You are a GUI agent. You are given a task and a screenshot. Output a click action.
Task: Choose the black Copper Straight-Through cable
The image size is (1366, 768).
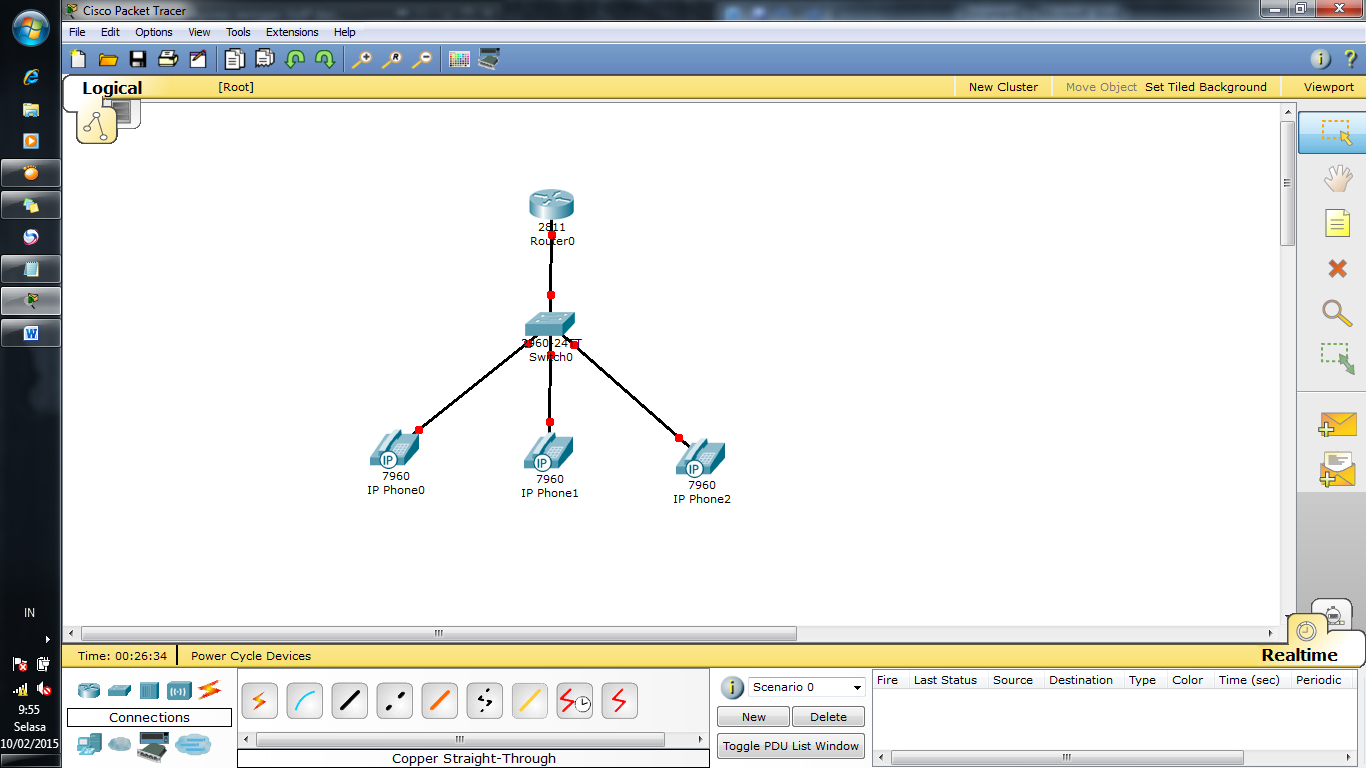click(x=349, y=701)
